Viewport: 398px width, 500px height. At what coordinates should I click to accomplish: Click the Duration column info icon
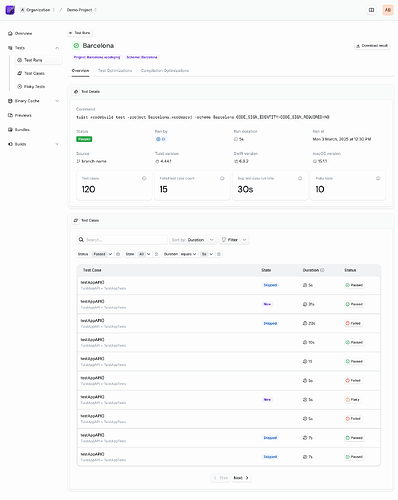322,270
